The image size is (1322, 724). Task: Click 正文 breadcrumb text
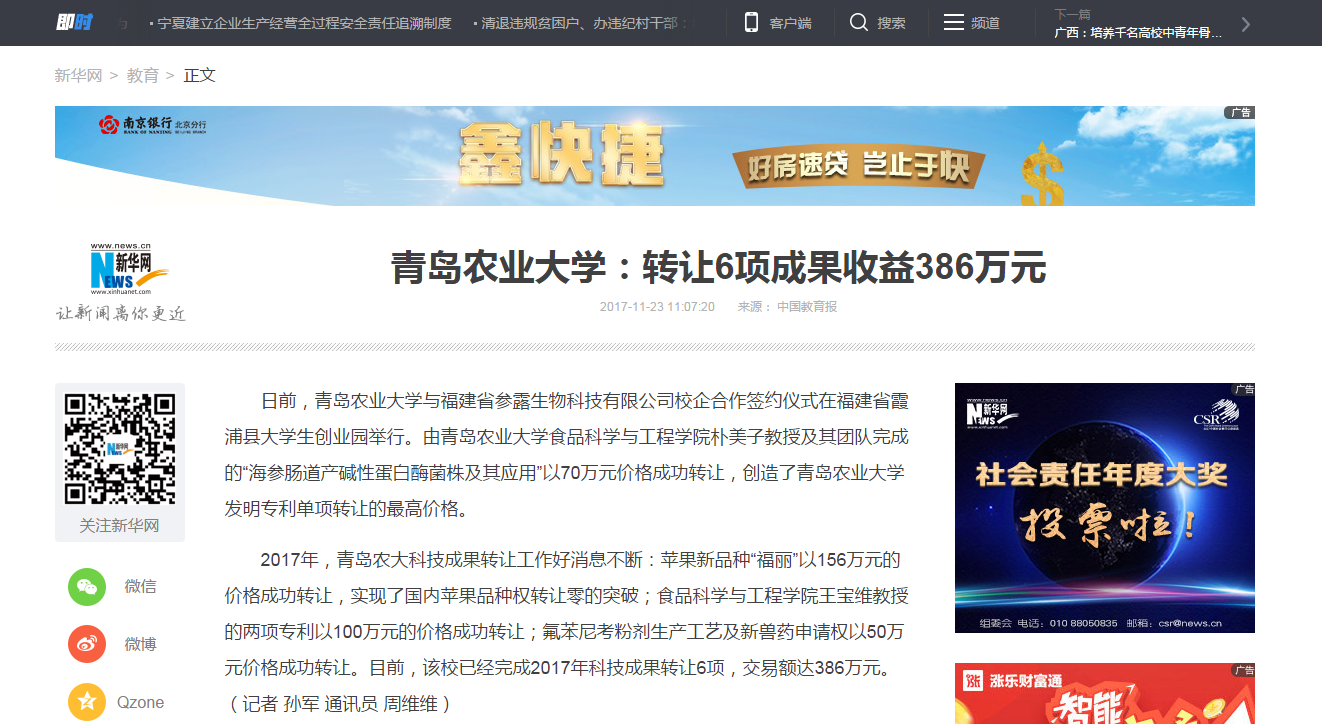(x=200, y=75)
